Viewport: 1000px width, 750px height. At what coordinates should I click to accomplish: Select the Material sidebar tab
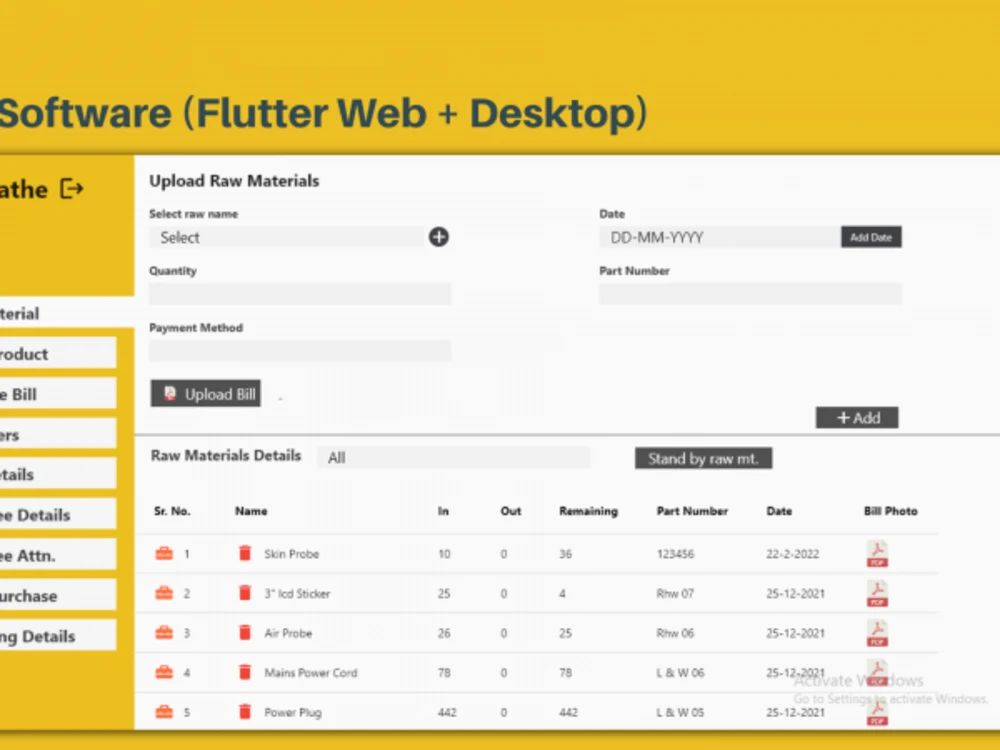(67, 313)
